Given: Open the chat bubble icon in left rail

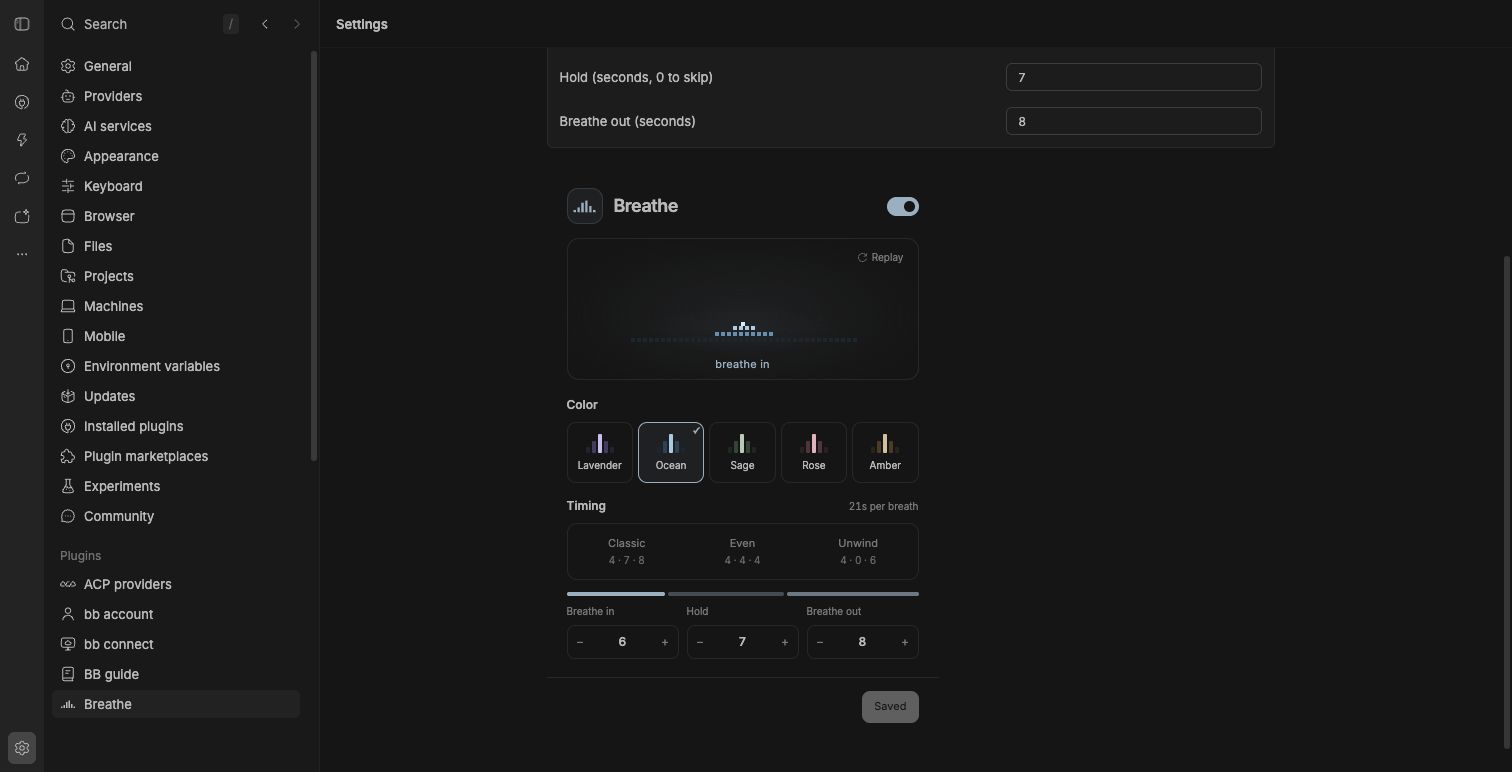Looking at the screenshot, I should click(x=22, y=178).
